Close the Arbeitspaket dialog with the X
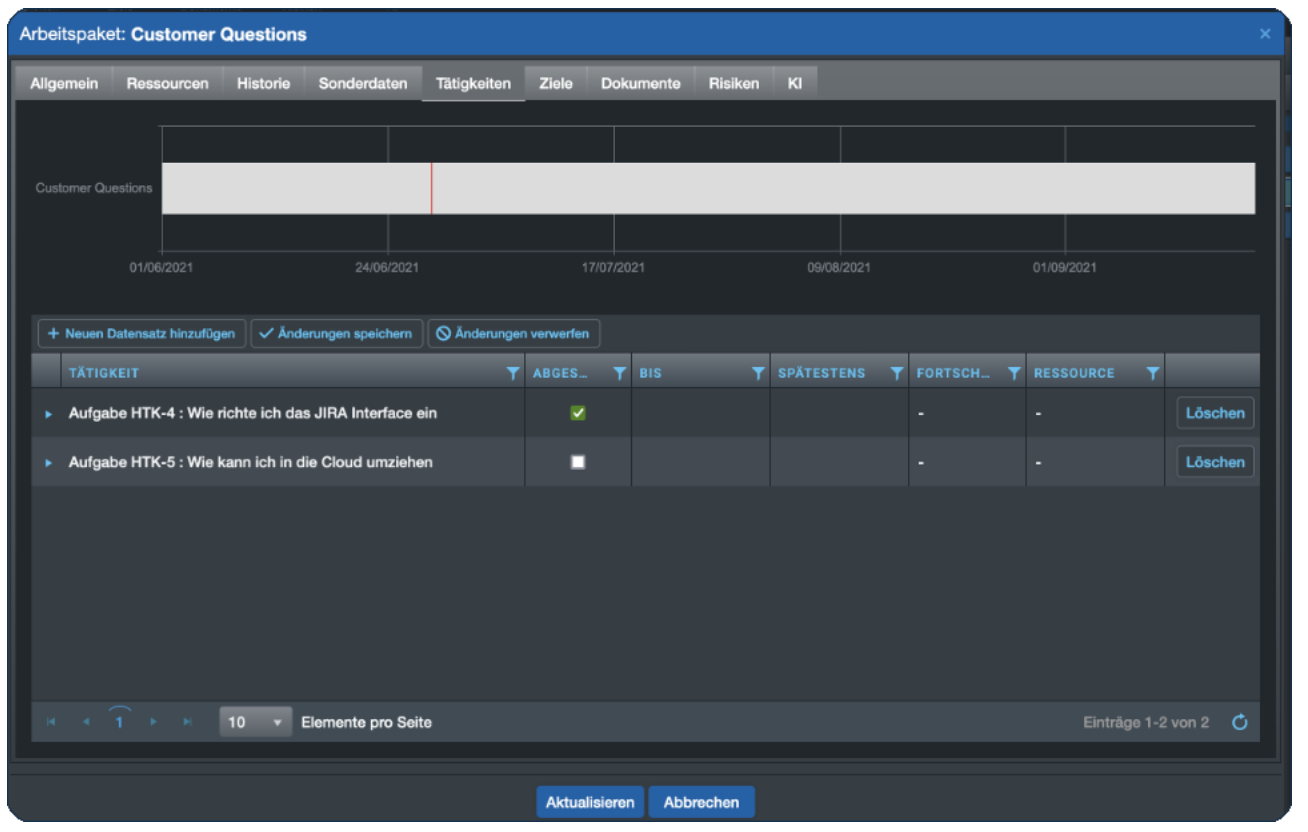This screenshot has width=1308, height=832. (1265, 34)
